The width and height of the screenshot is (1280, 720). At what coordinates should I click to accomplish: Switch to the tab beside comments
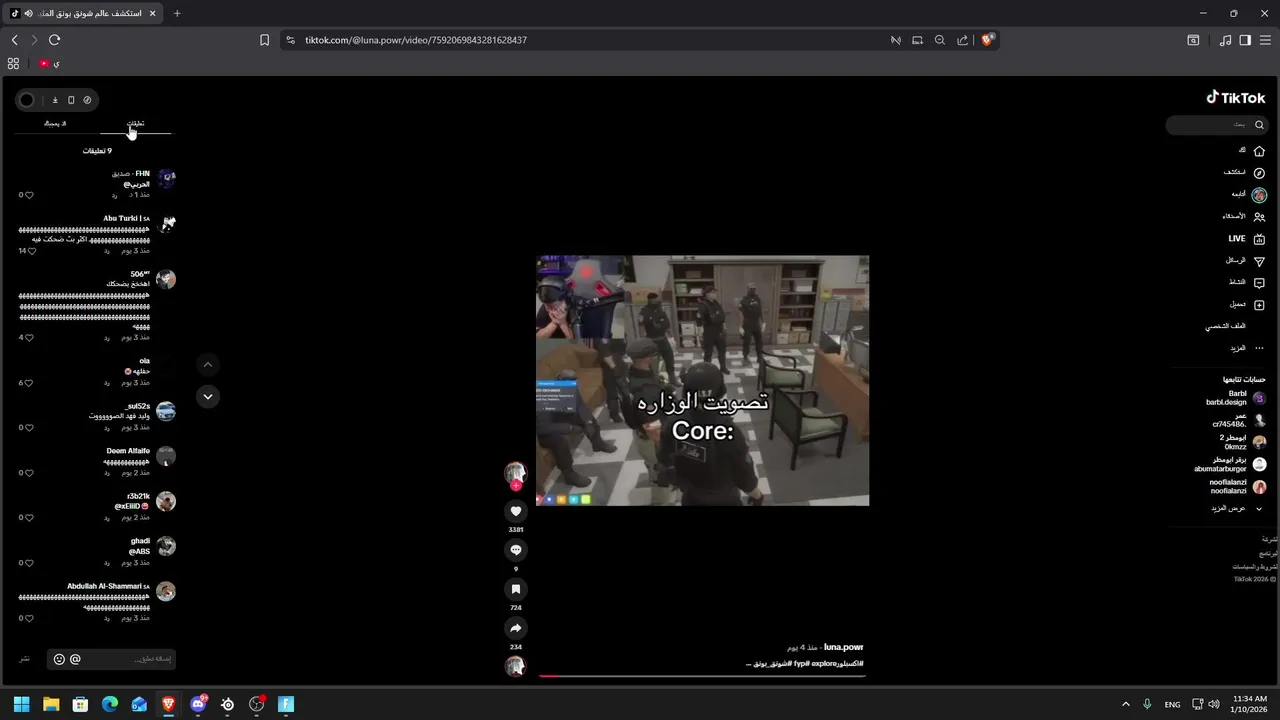(x=55, y=124)
